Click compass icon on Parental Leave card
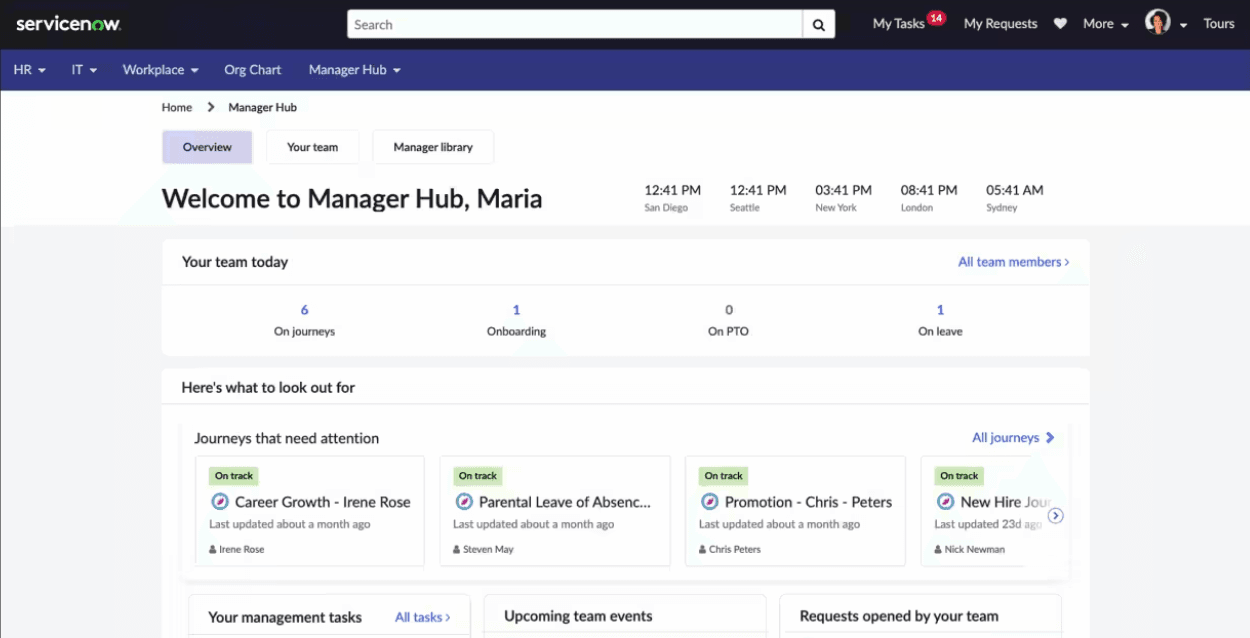 click(x=464, y=502)
